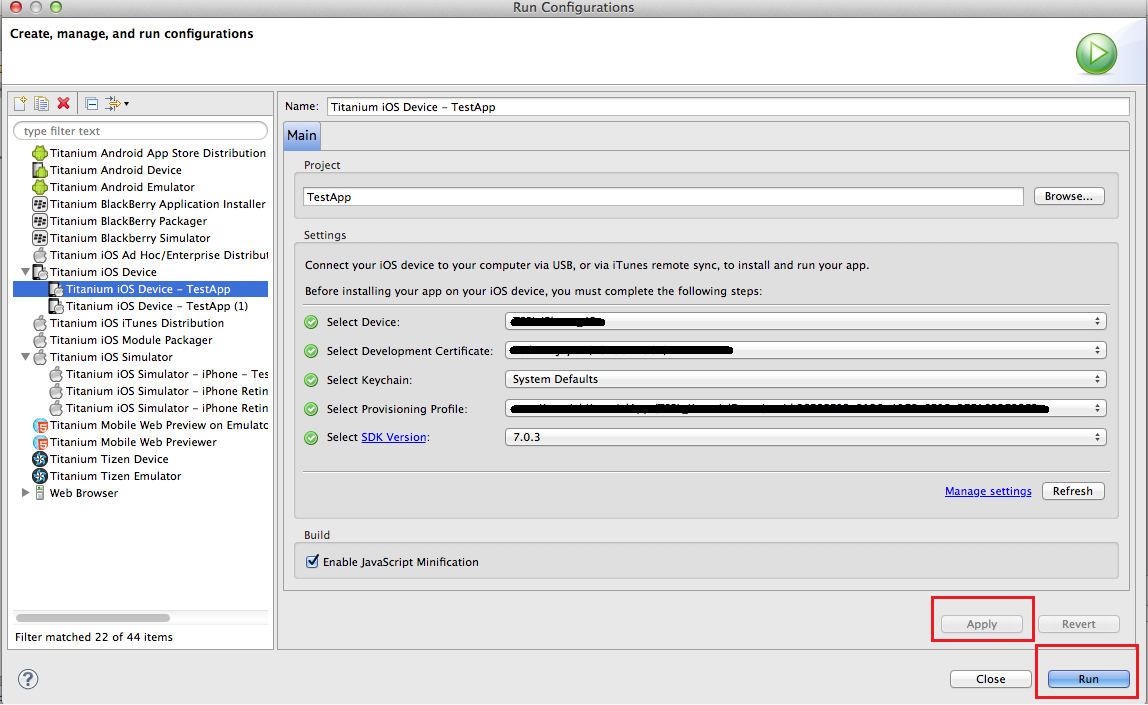Click the Titanium Tizen Emulator icon
The height and width of the screenshot is (705, 1148).
(x=40, y=476)
